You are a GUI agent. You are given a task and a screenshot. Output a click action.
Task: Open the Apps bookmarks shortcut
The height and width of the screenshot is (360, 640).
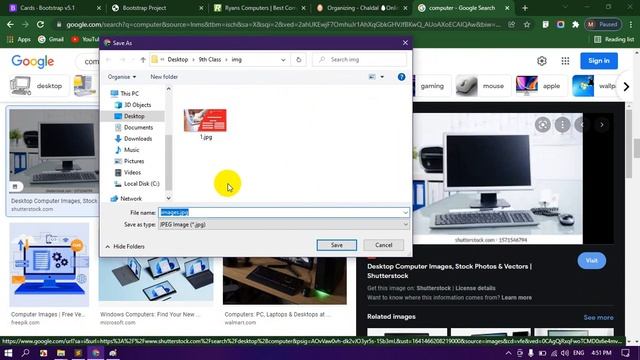(x=19, y=39)
